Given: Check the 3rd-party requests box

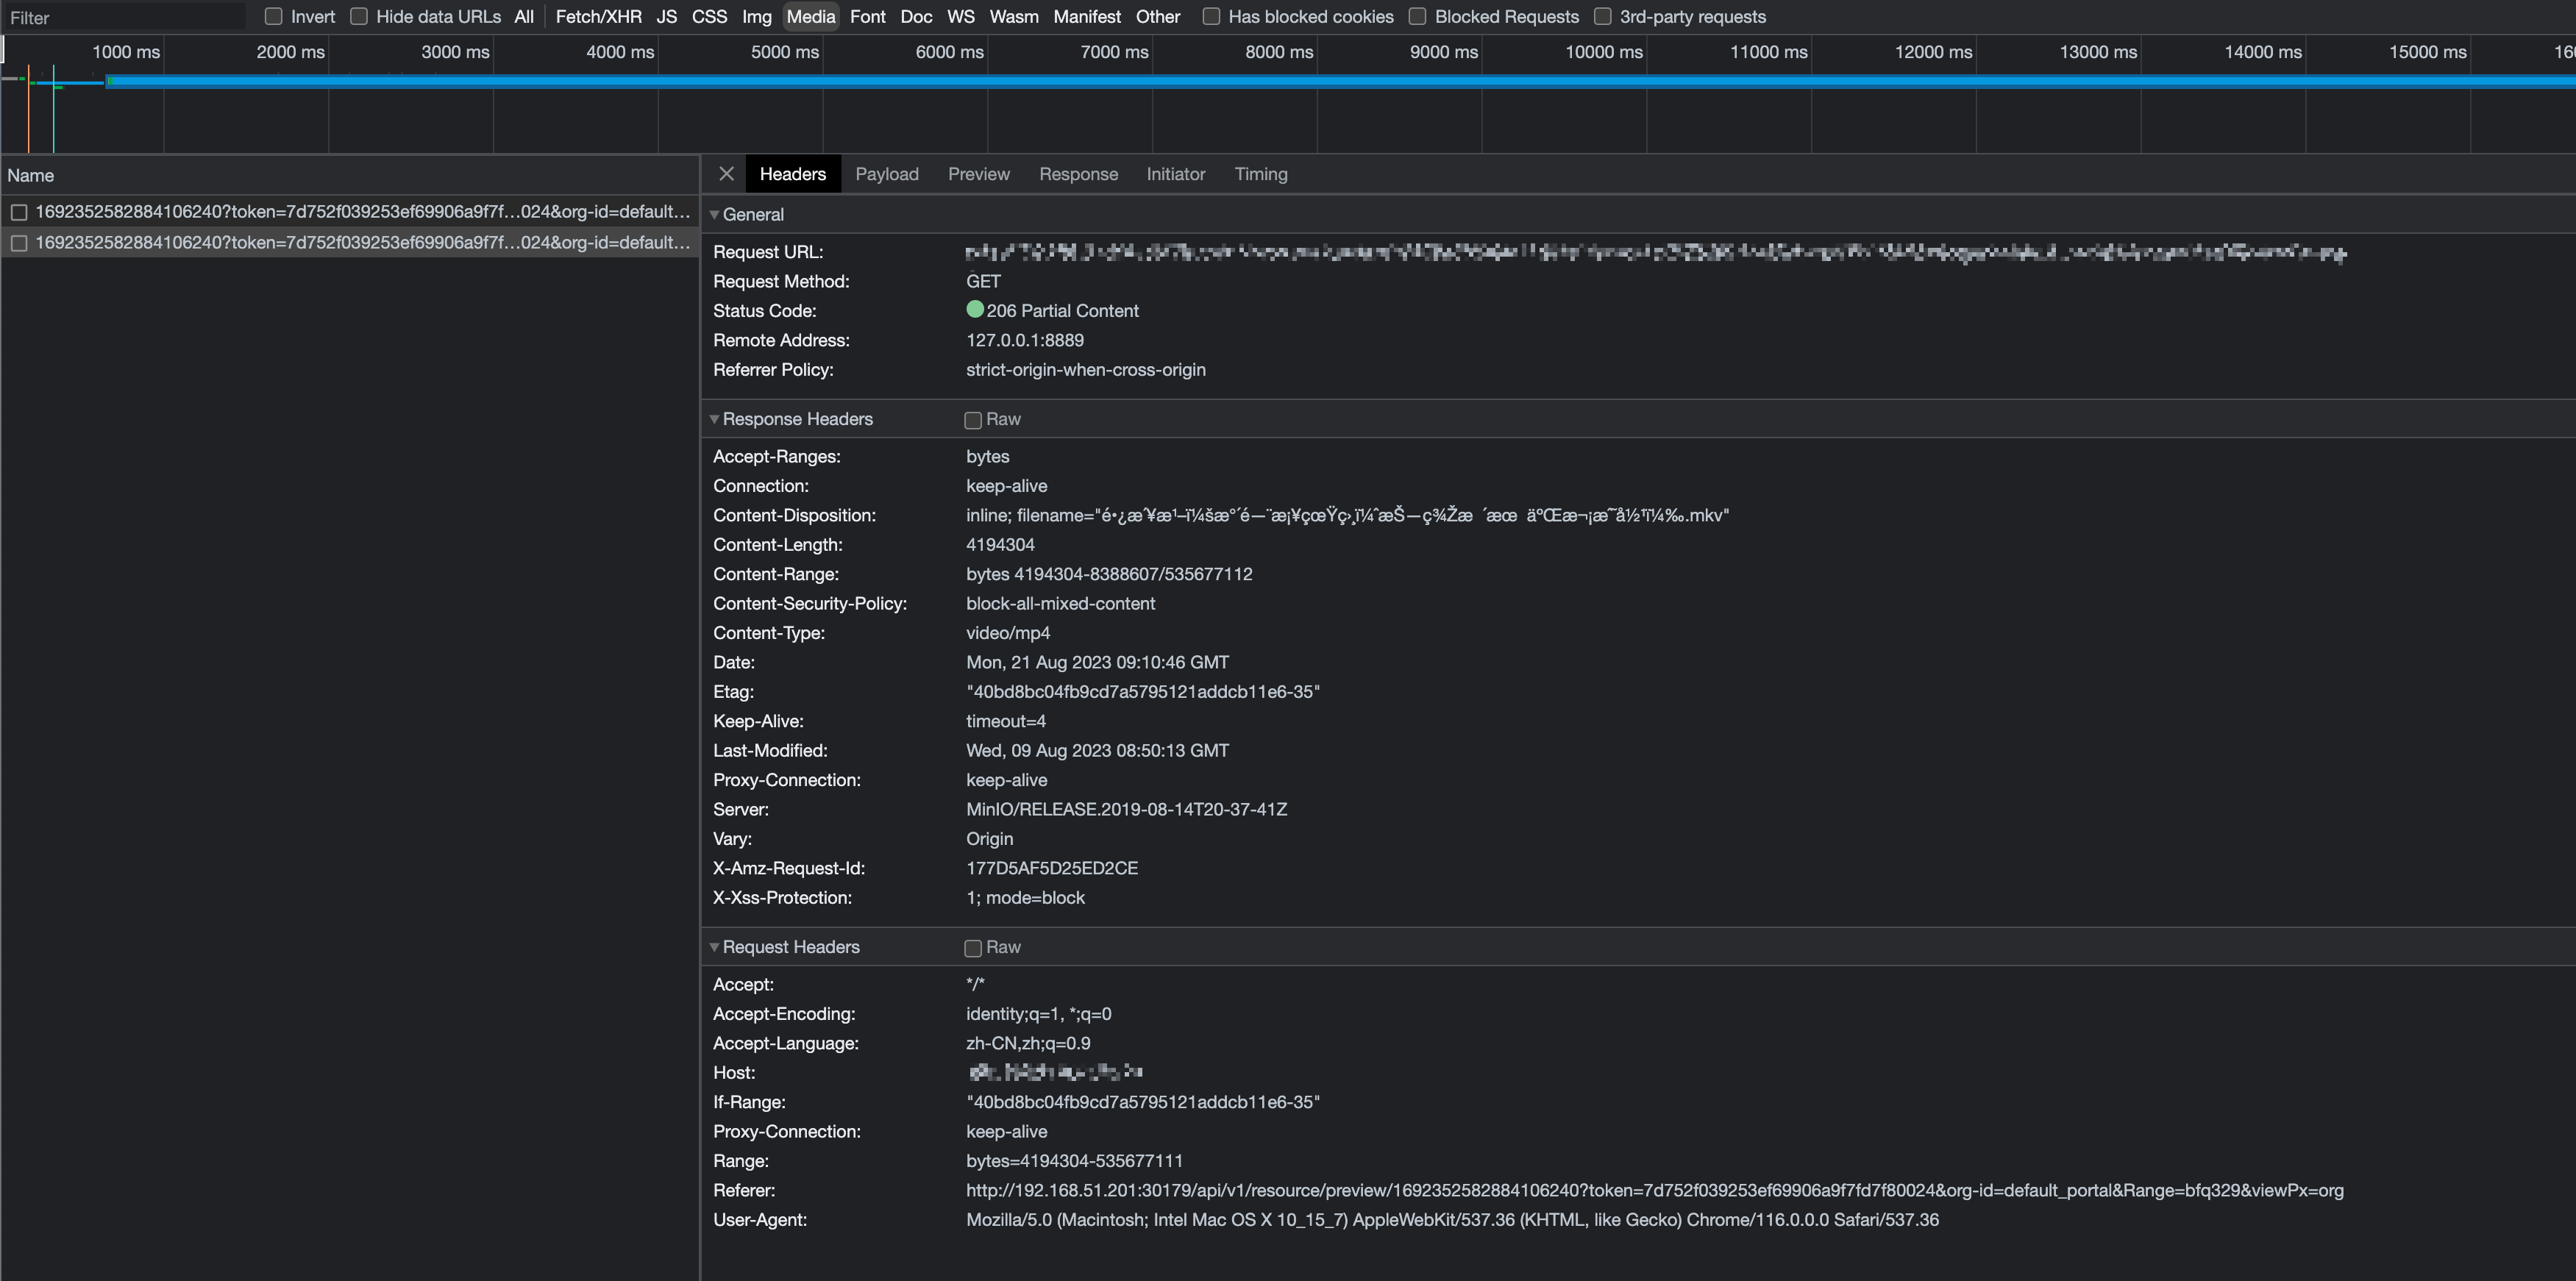Looking at the screenshot, I should [x=1602, y=17].
